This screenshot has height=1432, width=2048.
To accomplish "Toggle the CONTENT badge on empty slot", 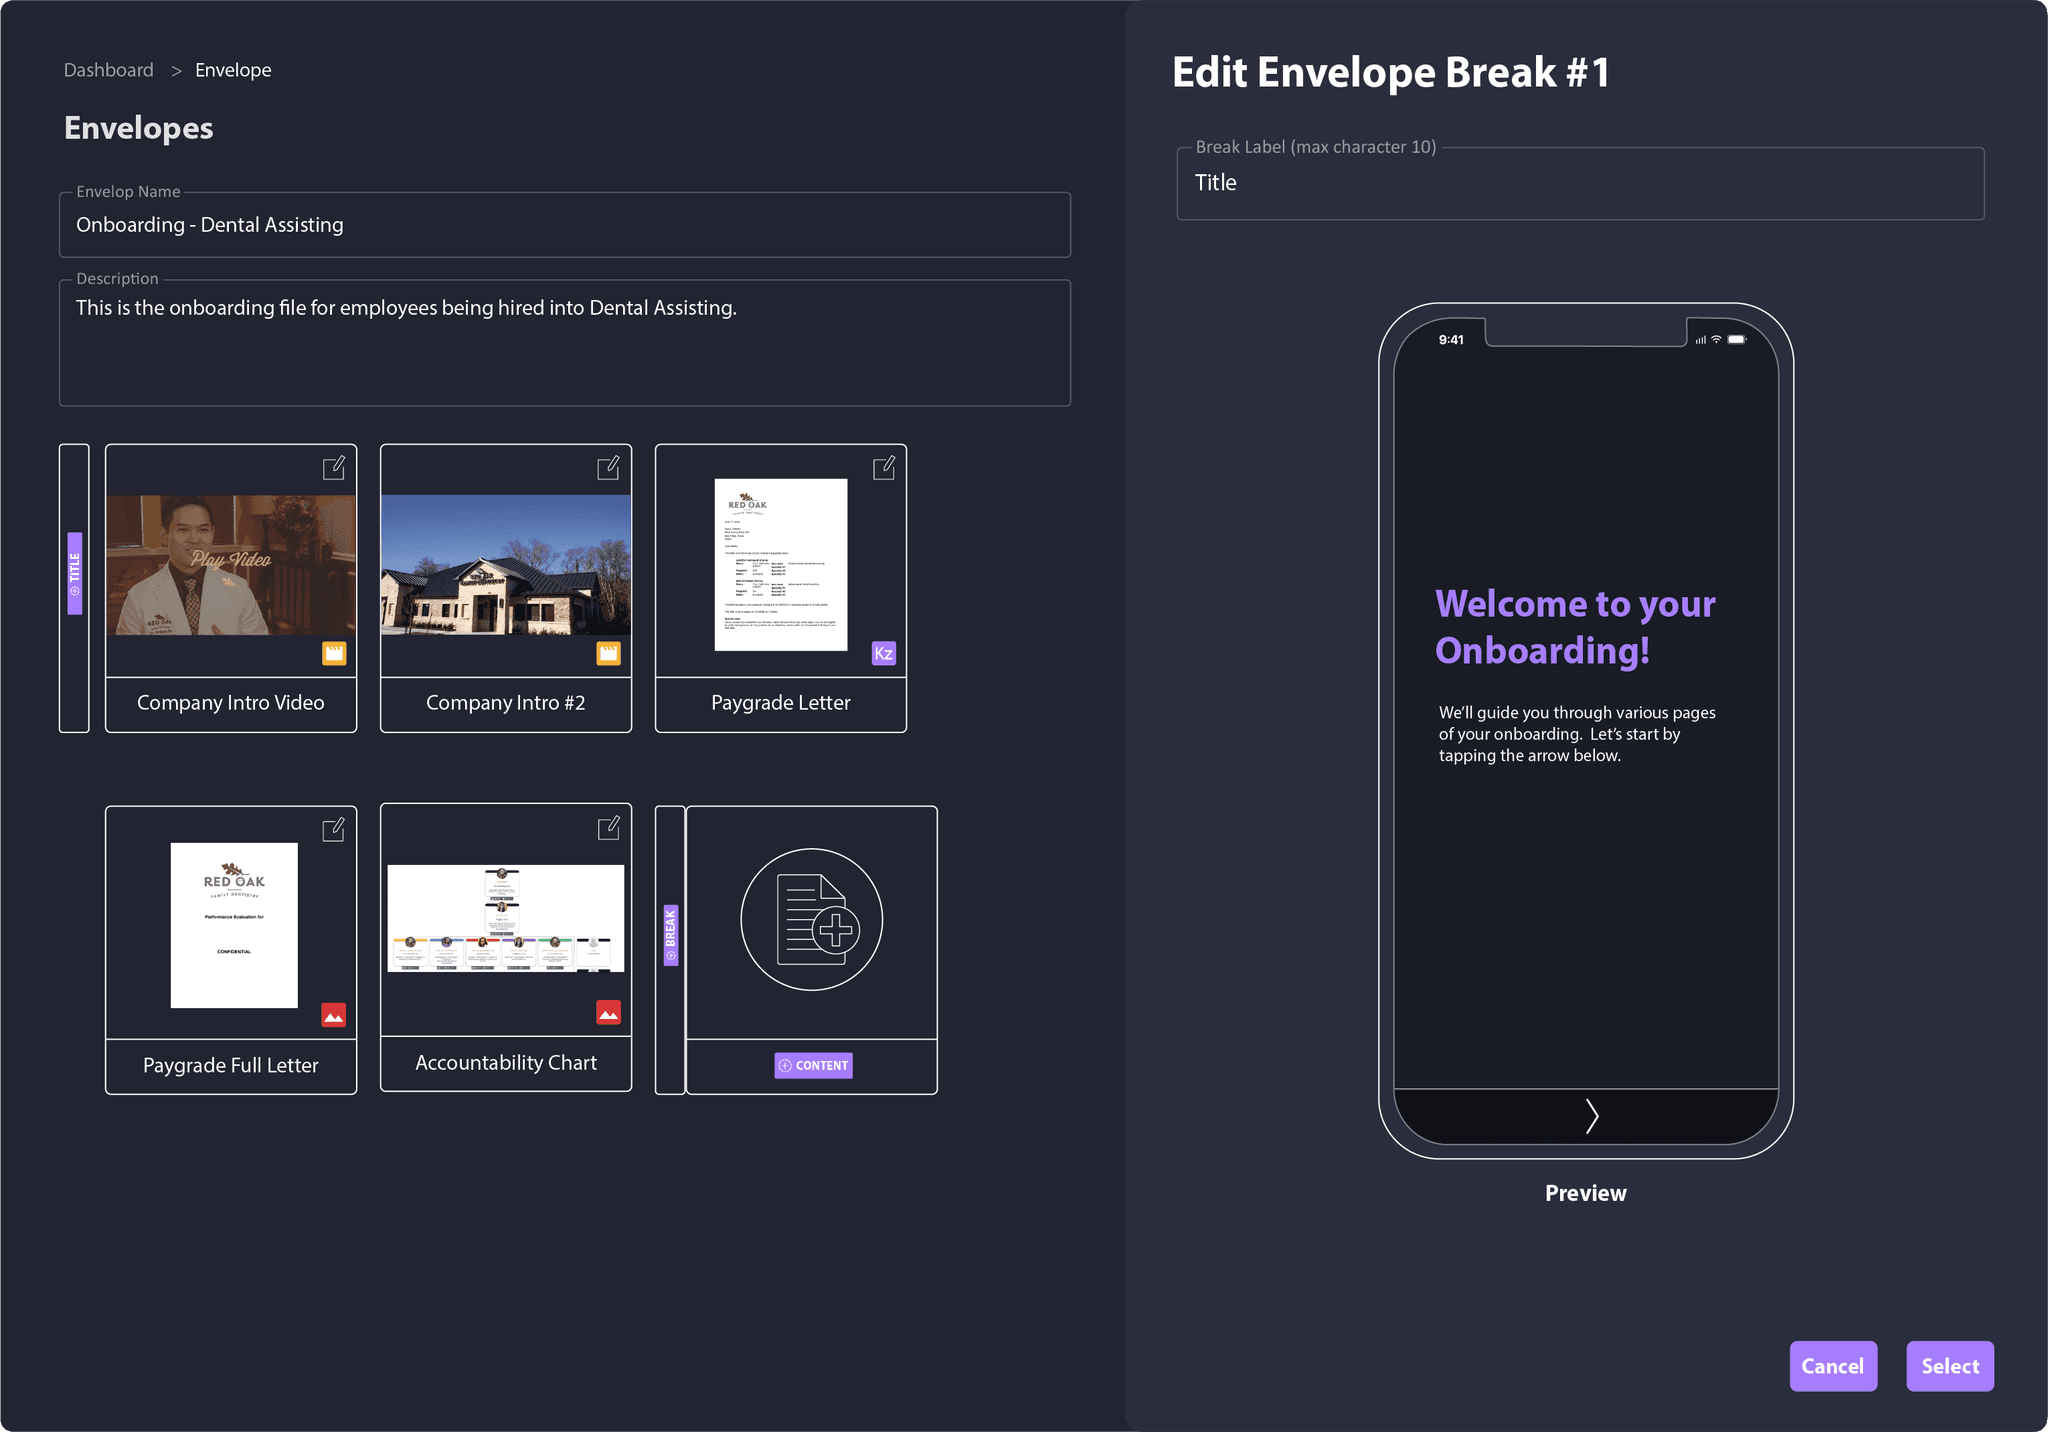I will 811,1063.
